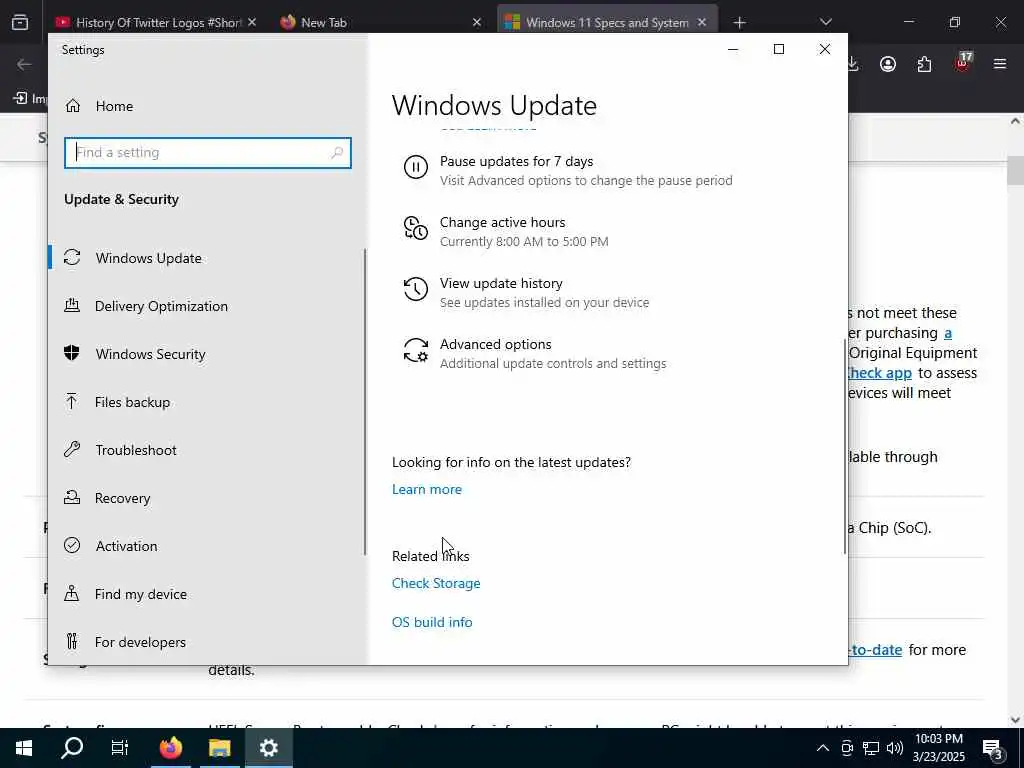Click browser page vertical scrollbar
1024x768 pixels.
pyautogui.click(x=1015, y=170)
